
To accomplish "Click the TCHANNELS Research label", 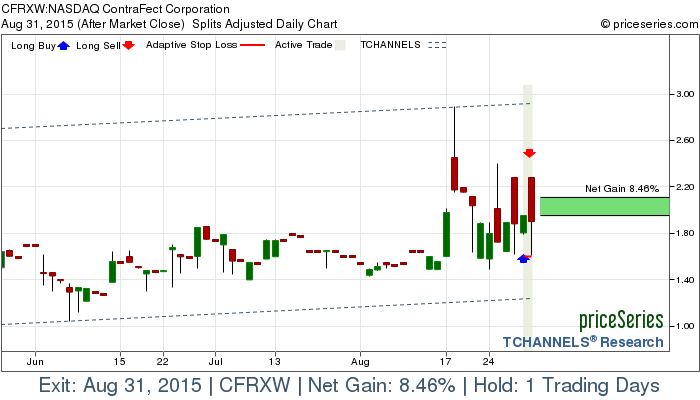I will tap(583, 342).
